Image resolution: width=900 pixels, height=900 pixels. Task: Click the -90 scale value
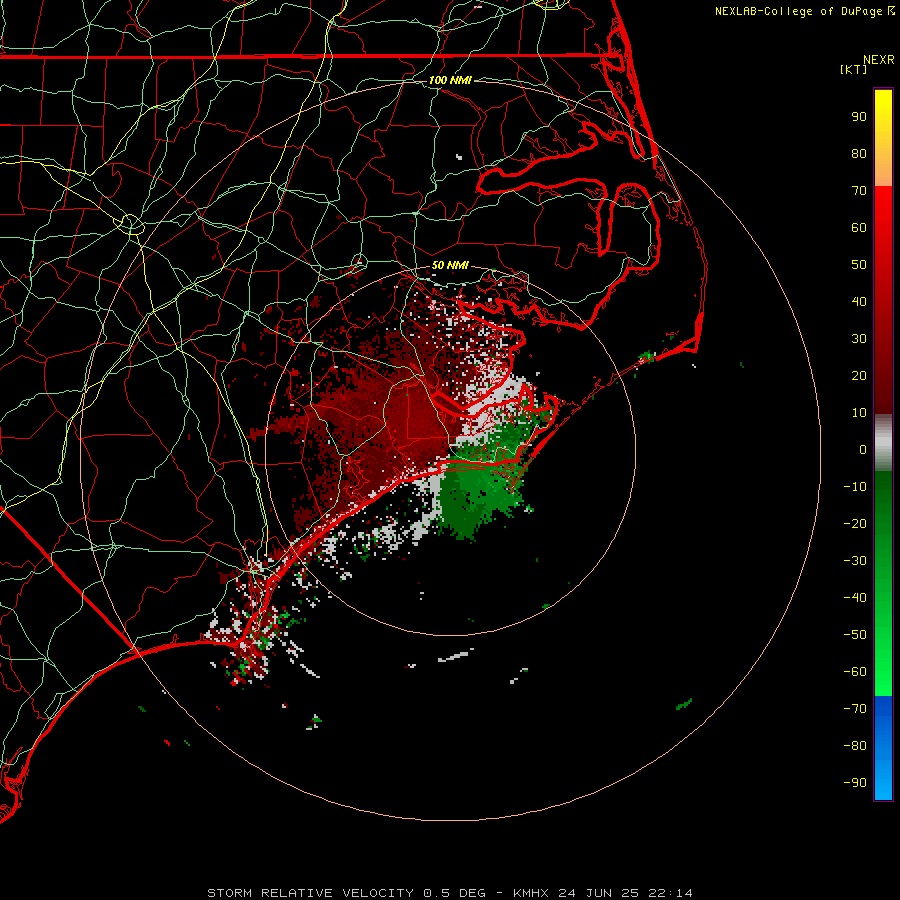coord(855,783)
